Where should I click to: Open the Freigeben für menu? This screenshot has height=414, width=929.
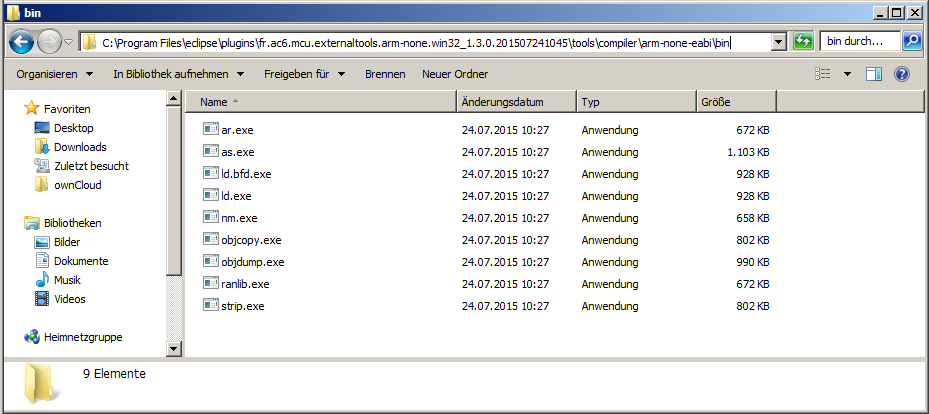tap(305, 74)
